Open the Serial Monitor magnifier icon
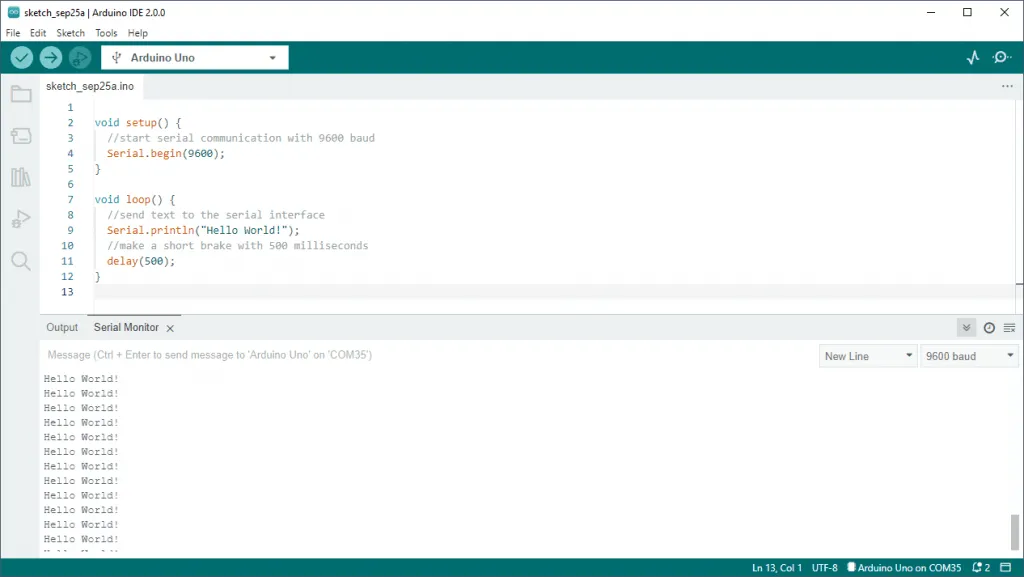The image size is (1024, 577). 1001,57
